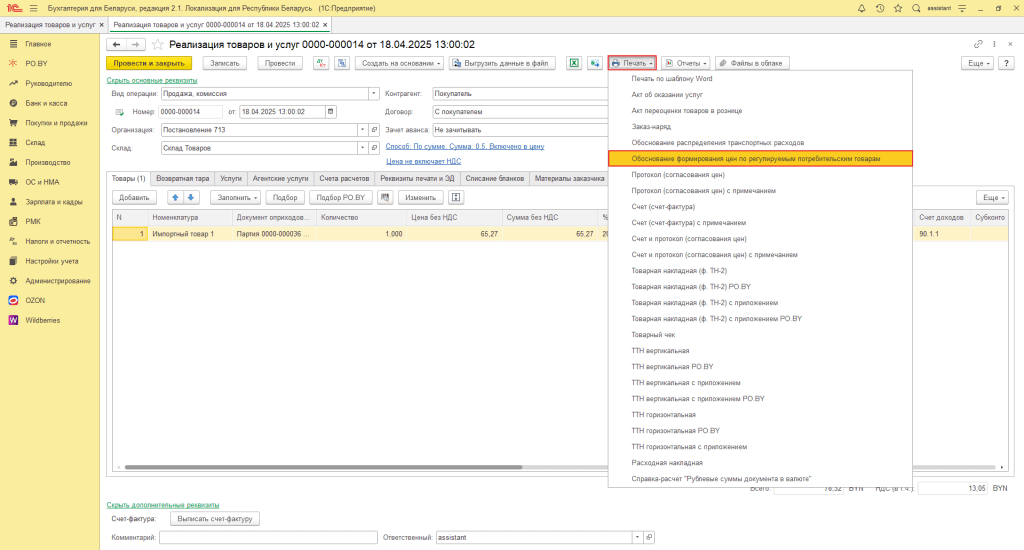Open favorites star in title bar

pyautogui.click(x=898, y=8)
